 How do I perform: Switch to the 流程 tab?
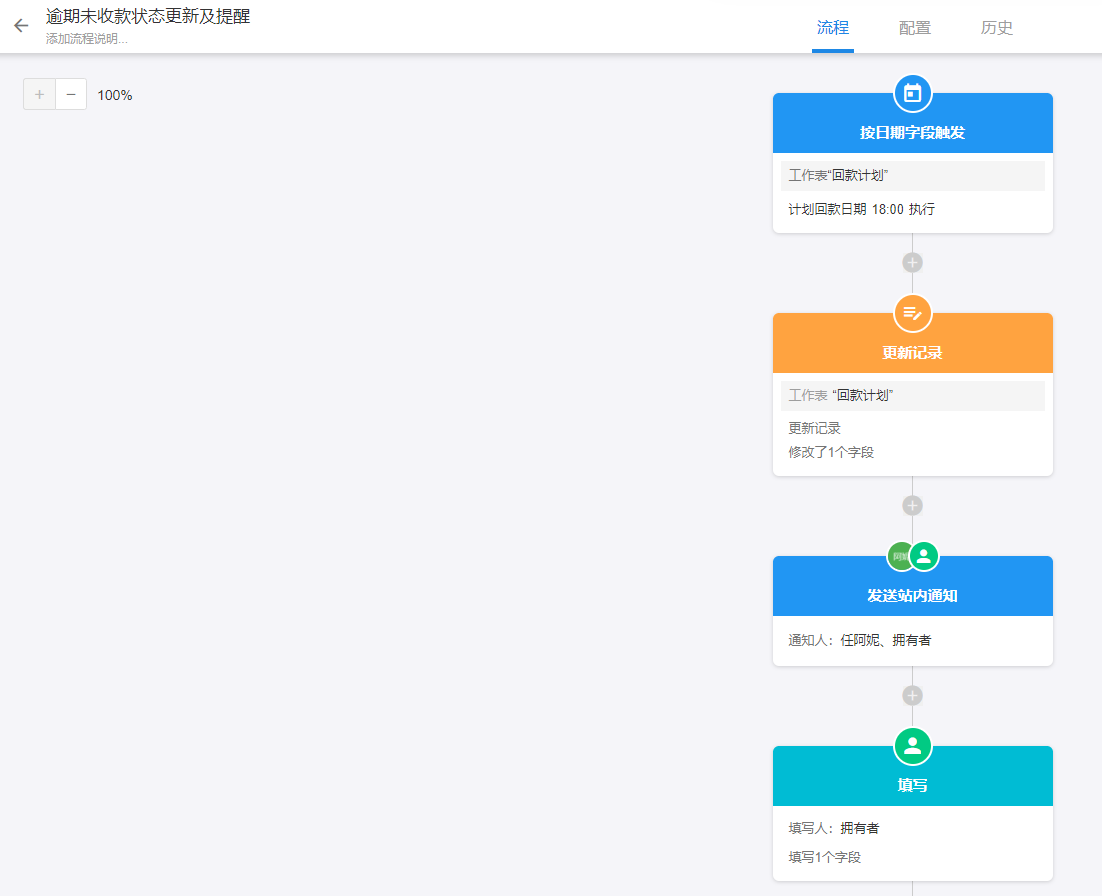[832, 28]
